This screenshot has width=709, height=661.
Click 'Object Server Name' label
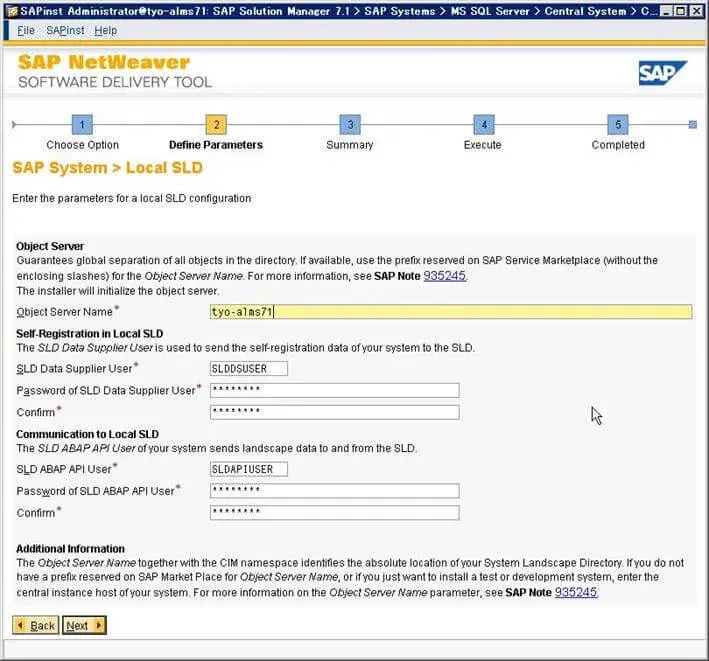(64, 312)
